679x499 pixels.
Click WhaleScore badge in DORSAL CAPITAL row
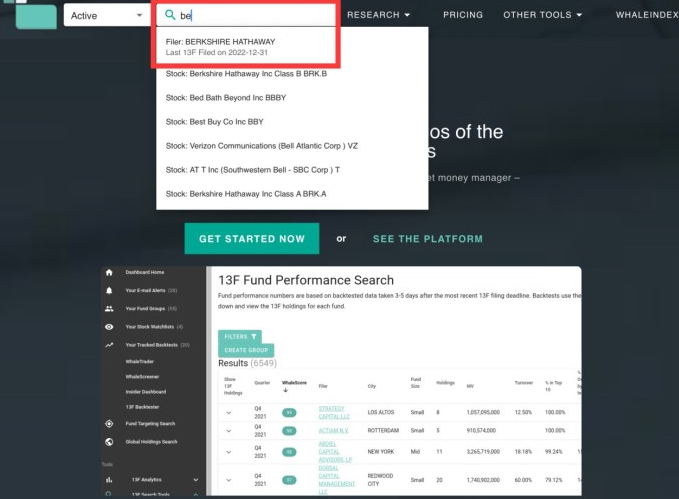(x=289, y=480)
